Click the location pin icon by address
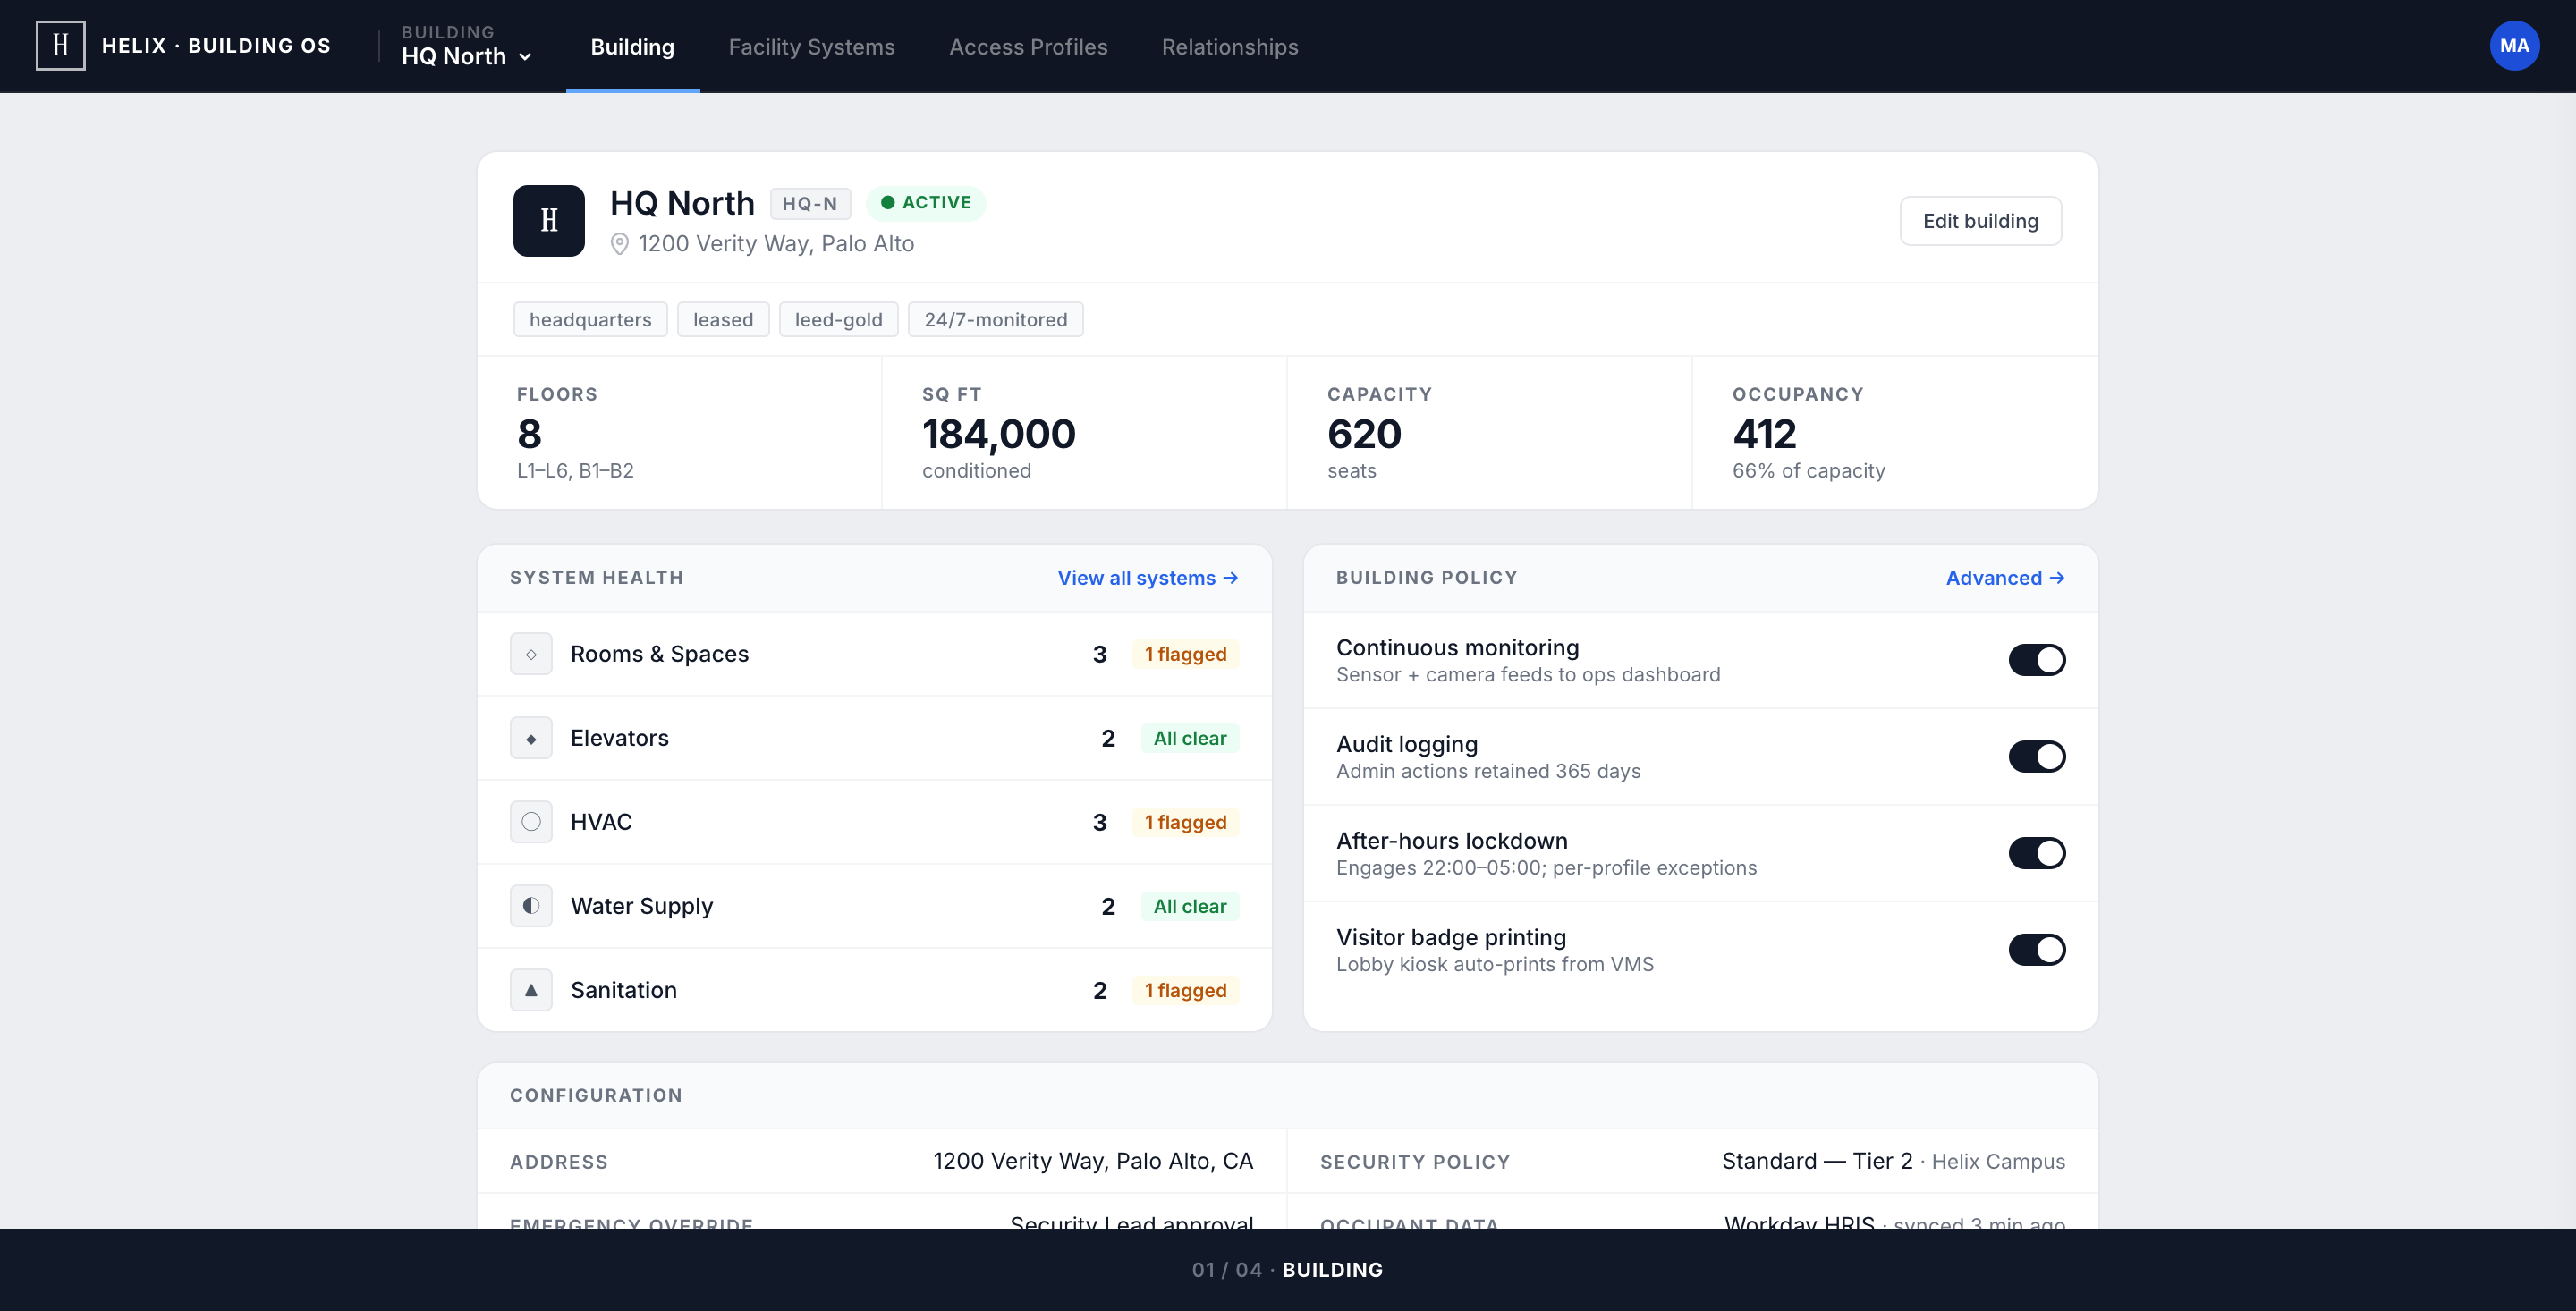 tap(620, 244)
